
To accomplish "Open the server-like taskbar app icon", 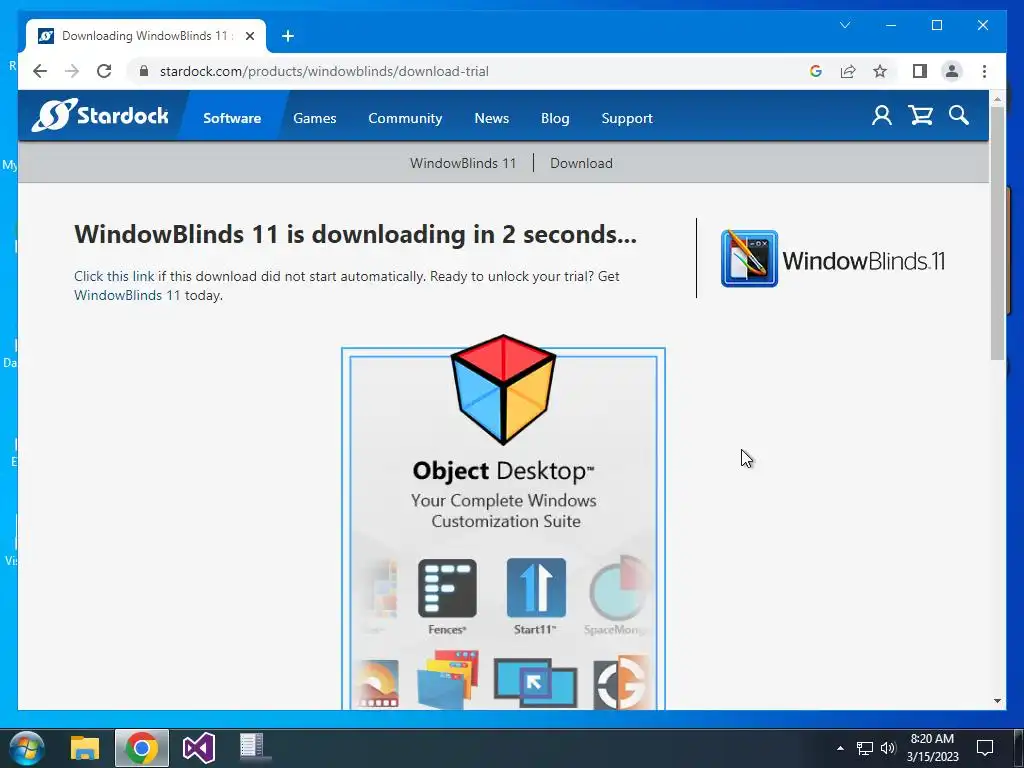I will click(x=253, y=747).
